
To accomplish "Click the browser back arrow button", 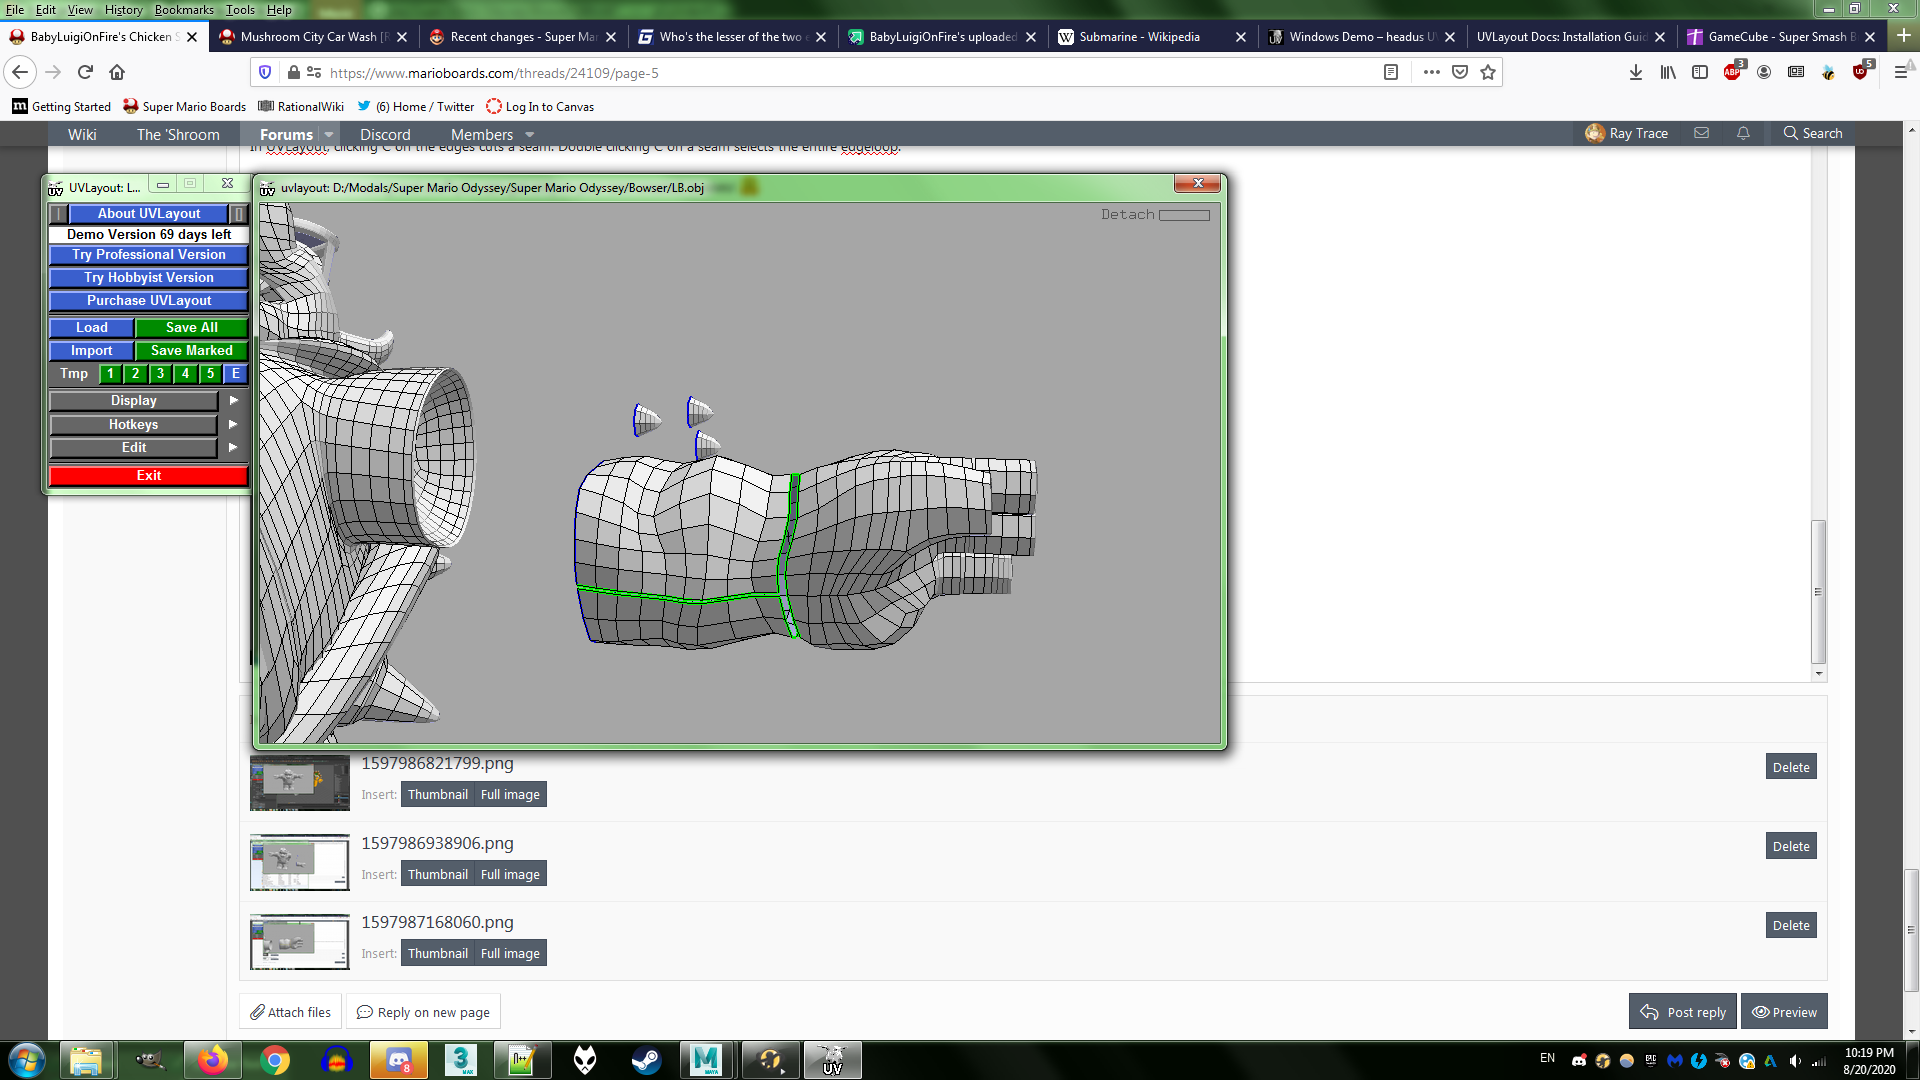I will click(x=20, y=72).
